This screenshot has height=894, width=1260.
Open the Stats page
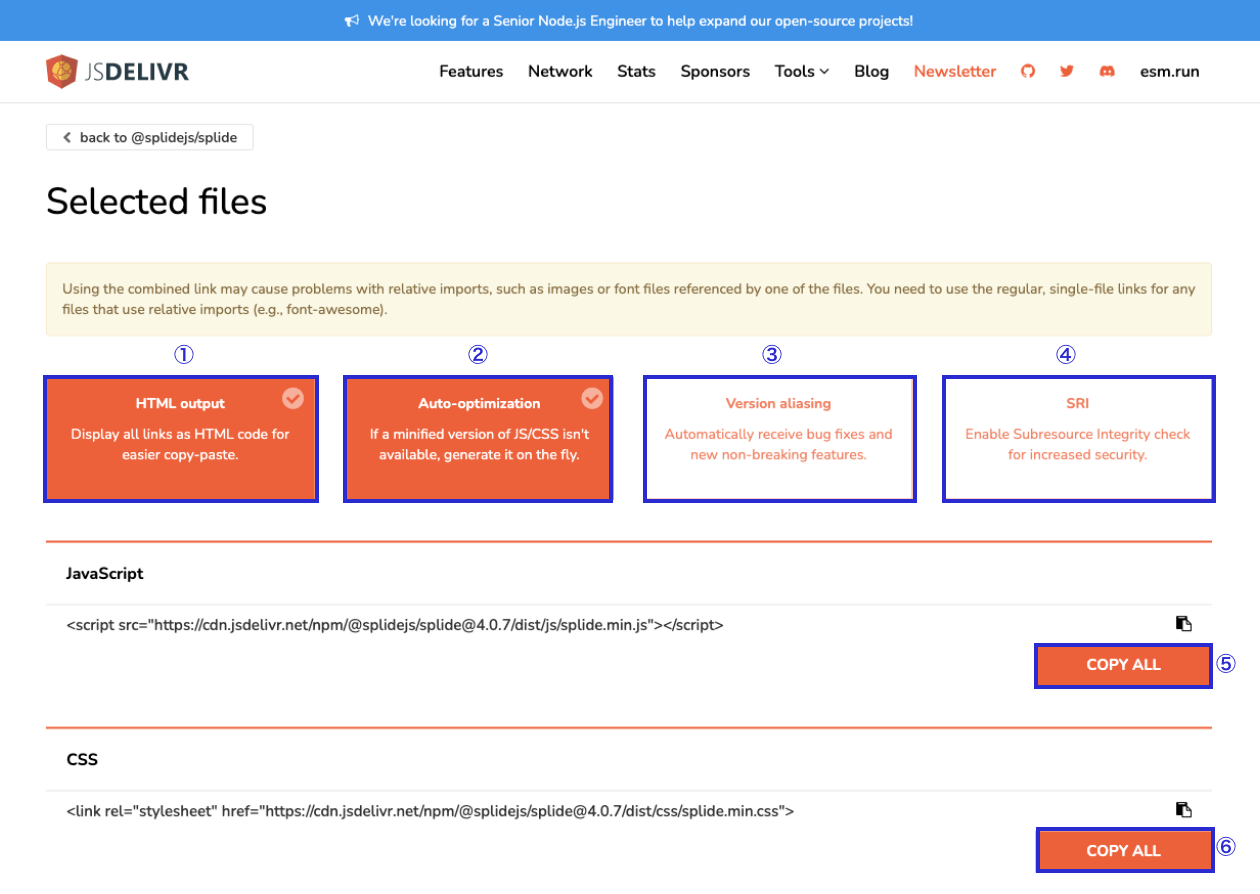[636, 71]
